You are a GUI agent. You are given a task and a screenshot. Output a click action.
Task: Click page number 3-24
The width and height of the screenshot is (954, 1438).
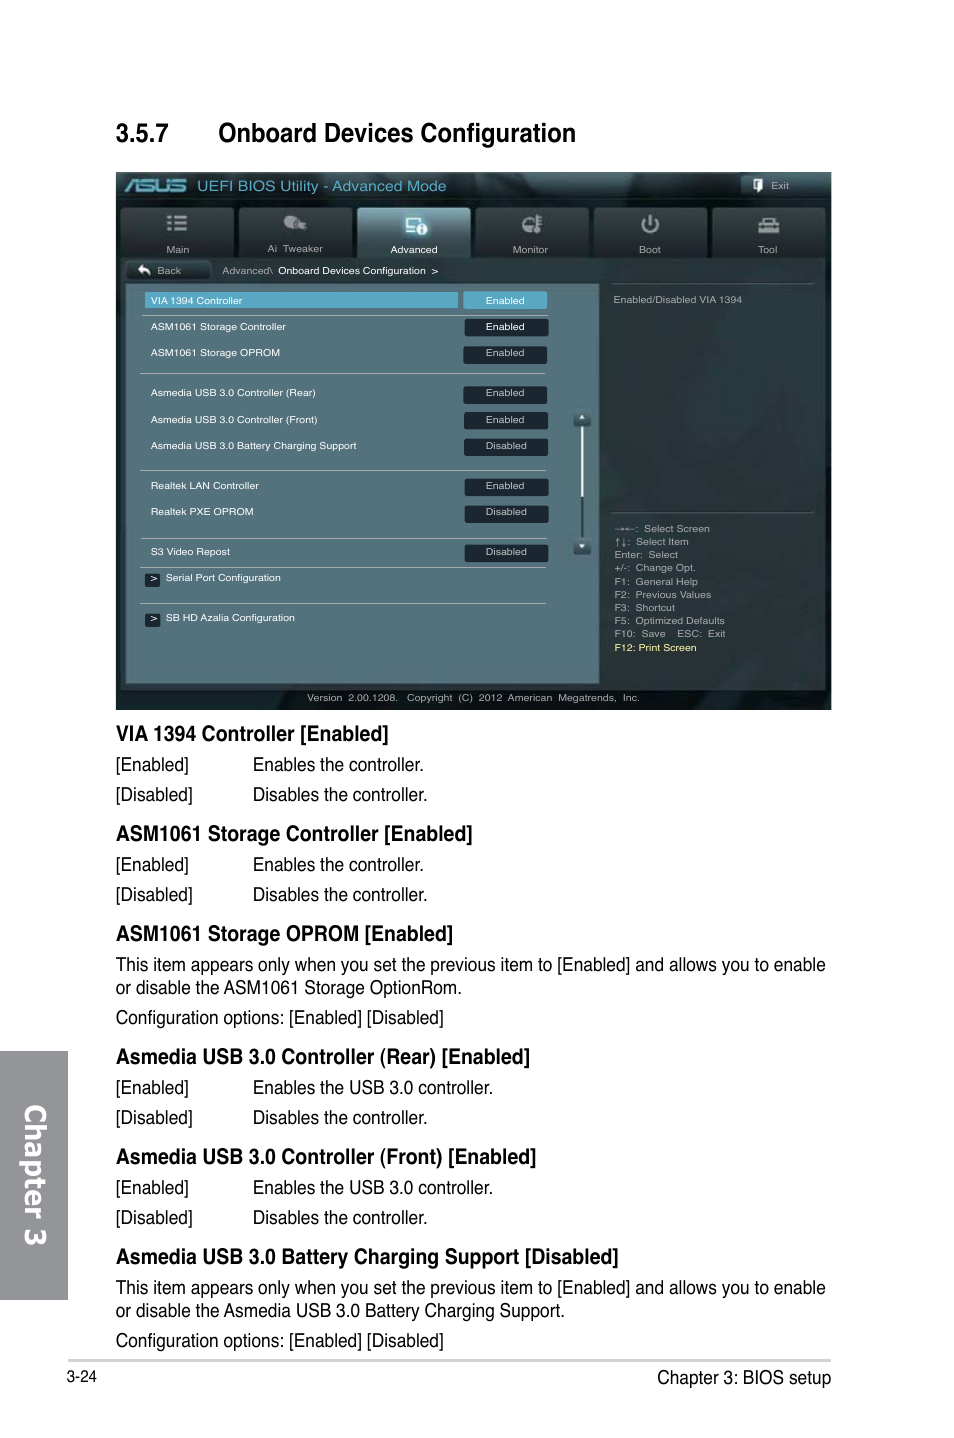pyautogui.click(x=82, y=1377)
